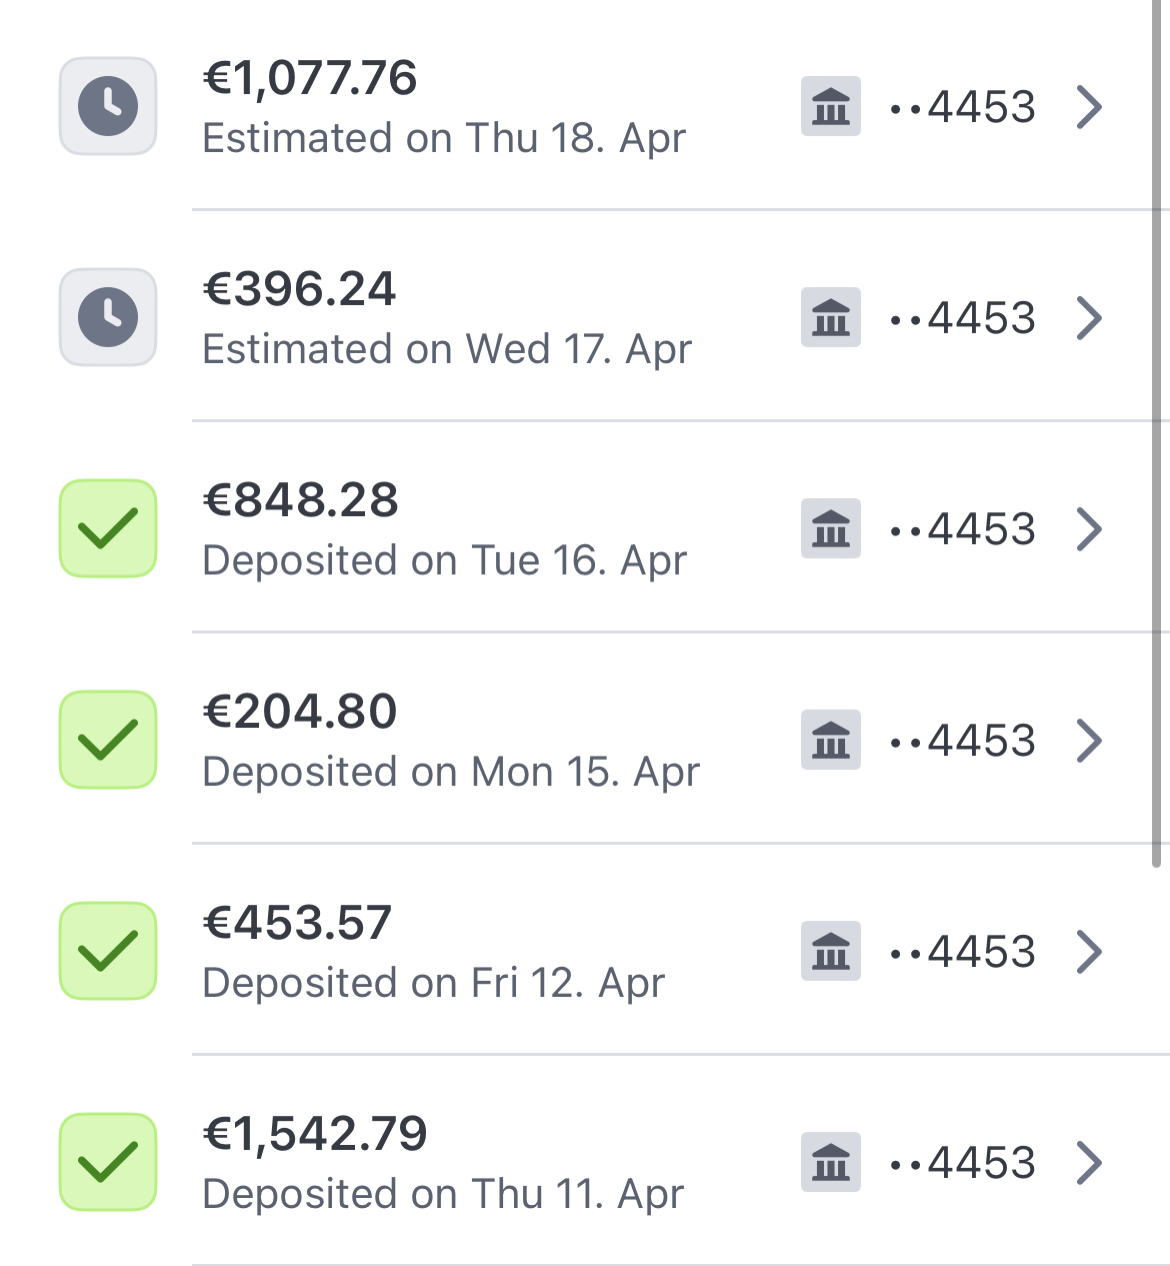
Task: Open the chevron for the €1,542.79 deposit
Action: tap(1090, 1162)
